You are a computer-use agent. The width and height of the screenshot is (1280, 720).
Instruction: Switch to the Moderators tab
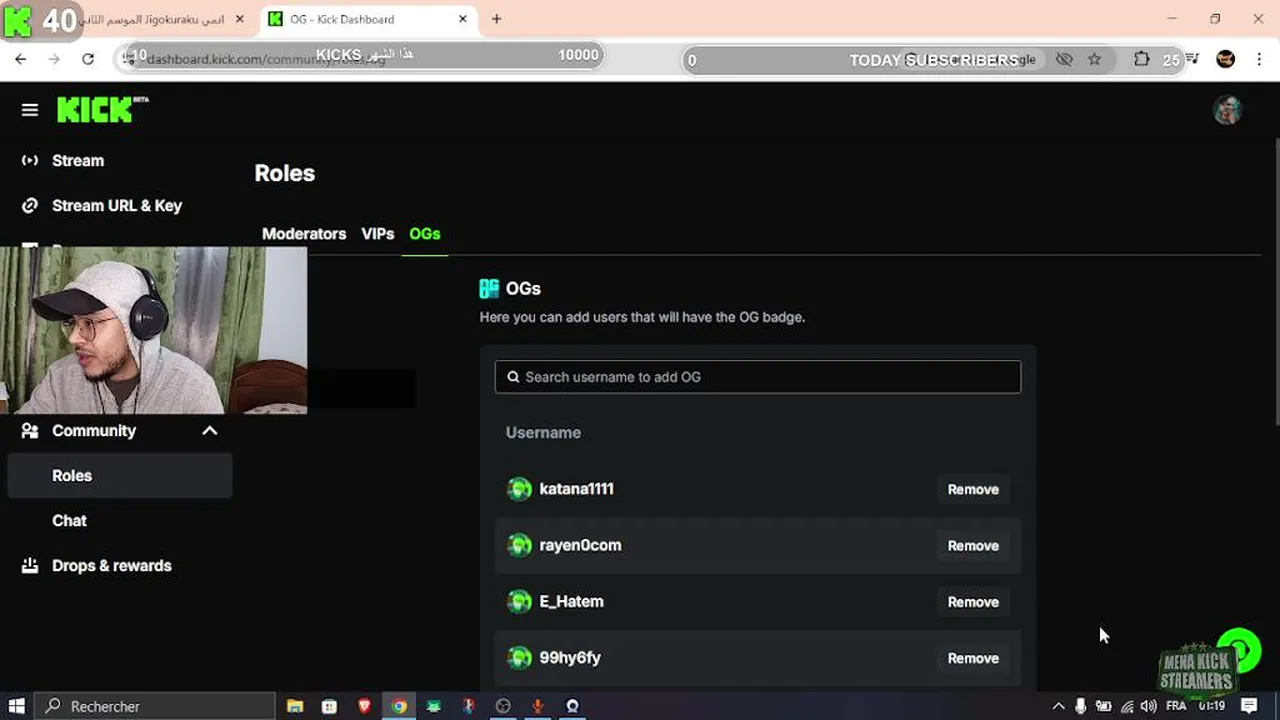pyautogui.click(x=304, y=234)
